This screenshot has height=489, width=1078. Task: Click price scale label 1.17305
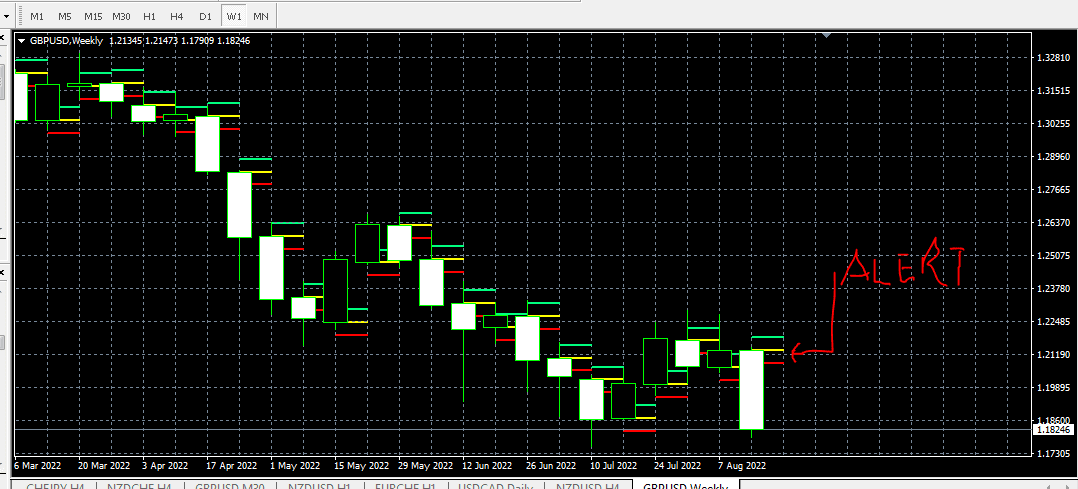[1053, 454]
